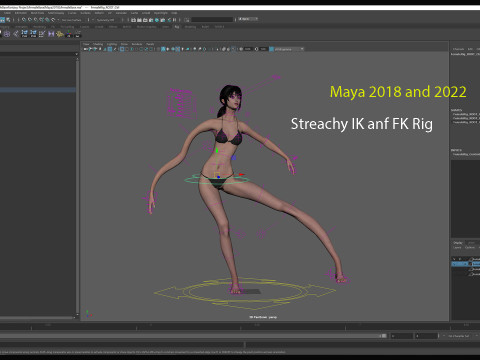Open the Channels menu in the Channel Box
The image size is (480, 360).
click(458, 49)
